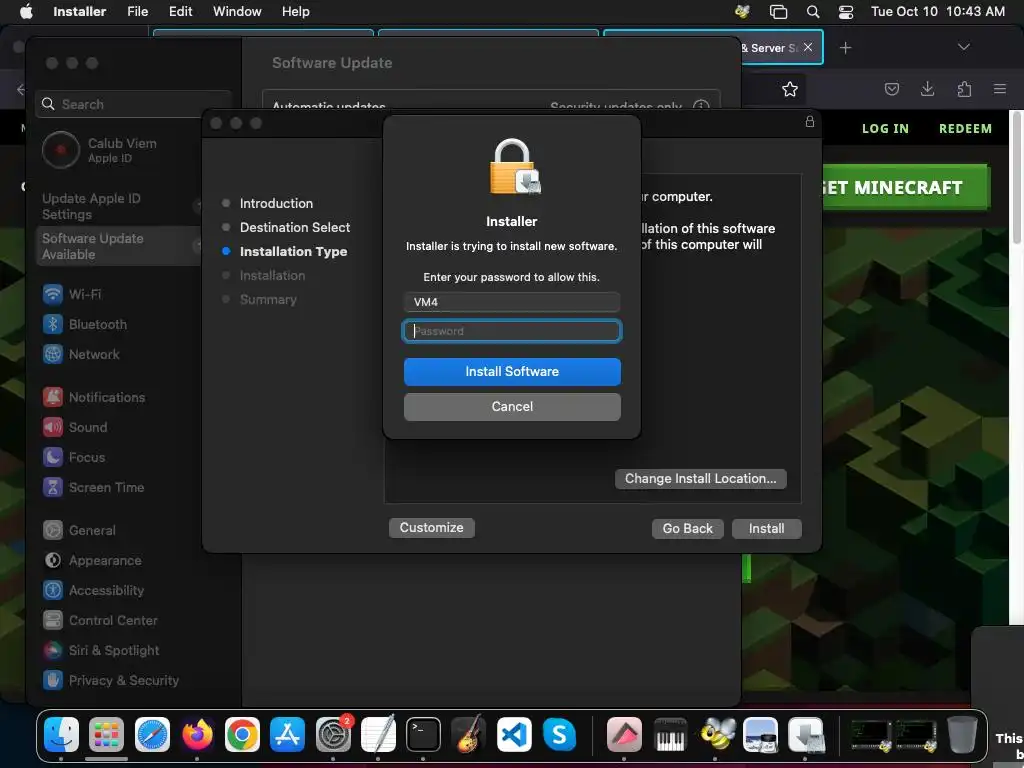Click the Install button in Installer window
The image size is (1024, 768).
pos(767,528)
